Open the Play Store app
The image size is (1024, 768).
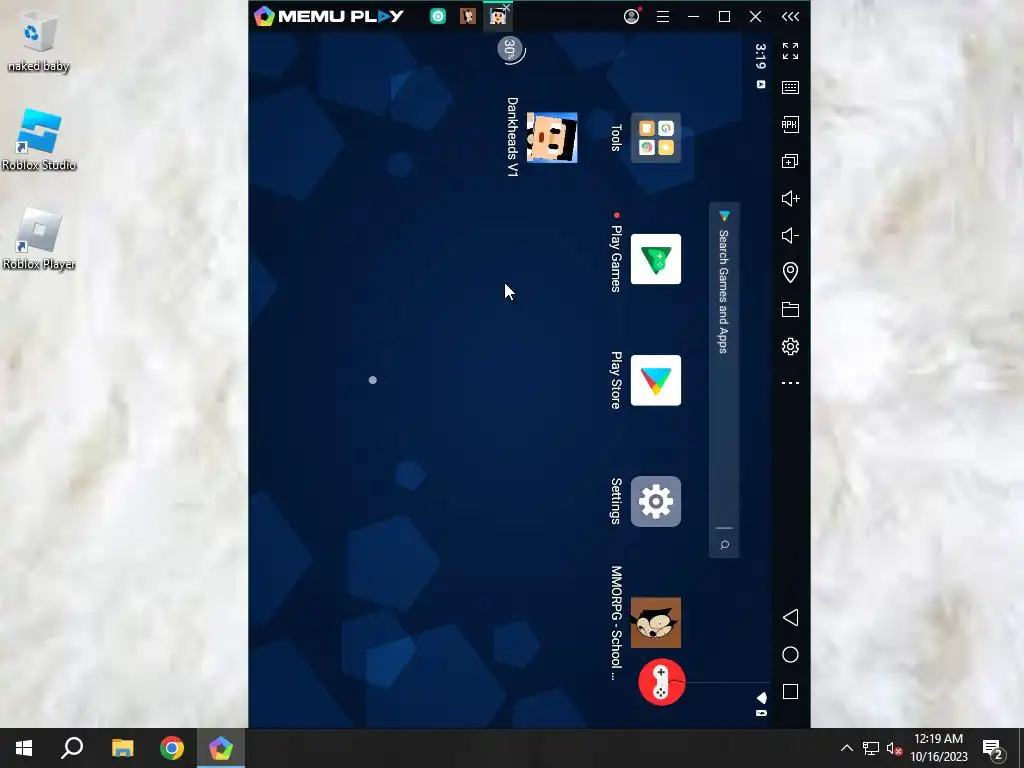coord(656,381)
